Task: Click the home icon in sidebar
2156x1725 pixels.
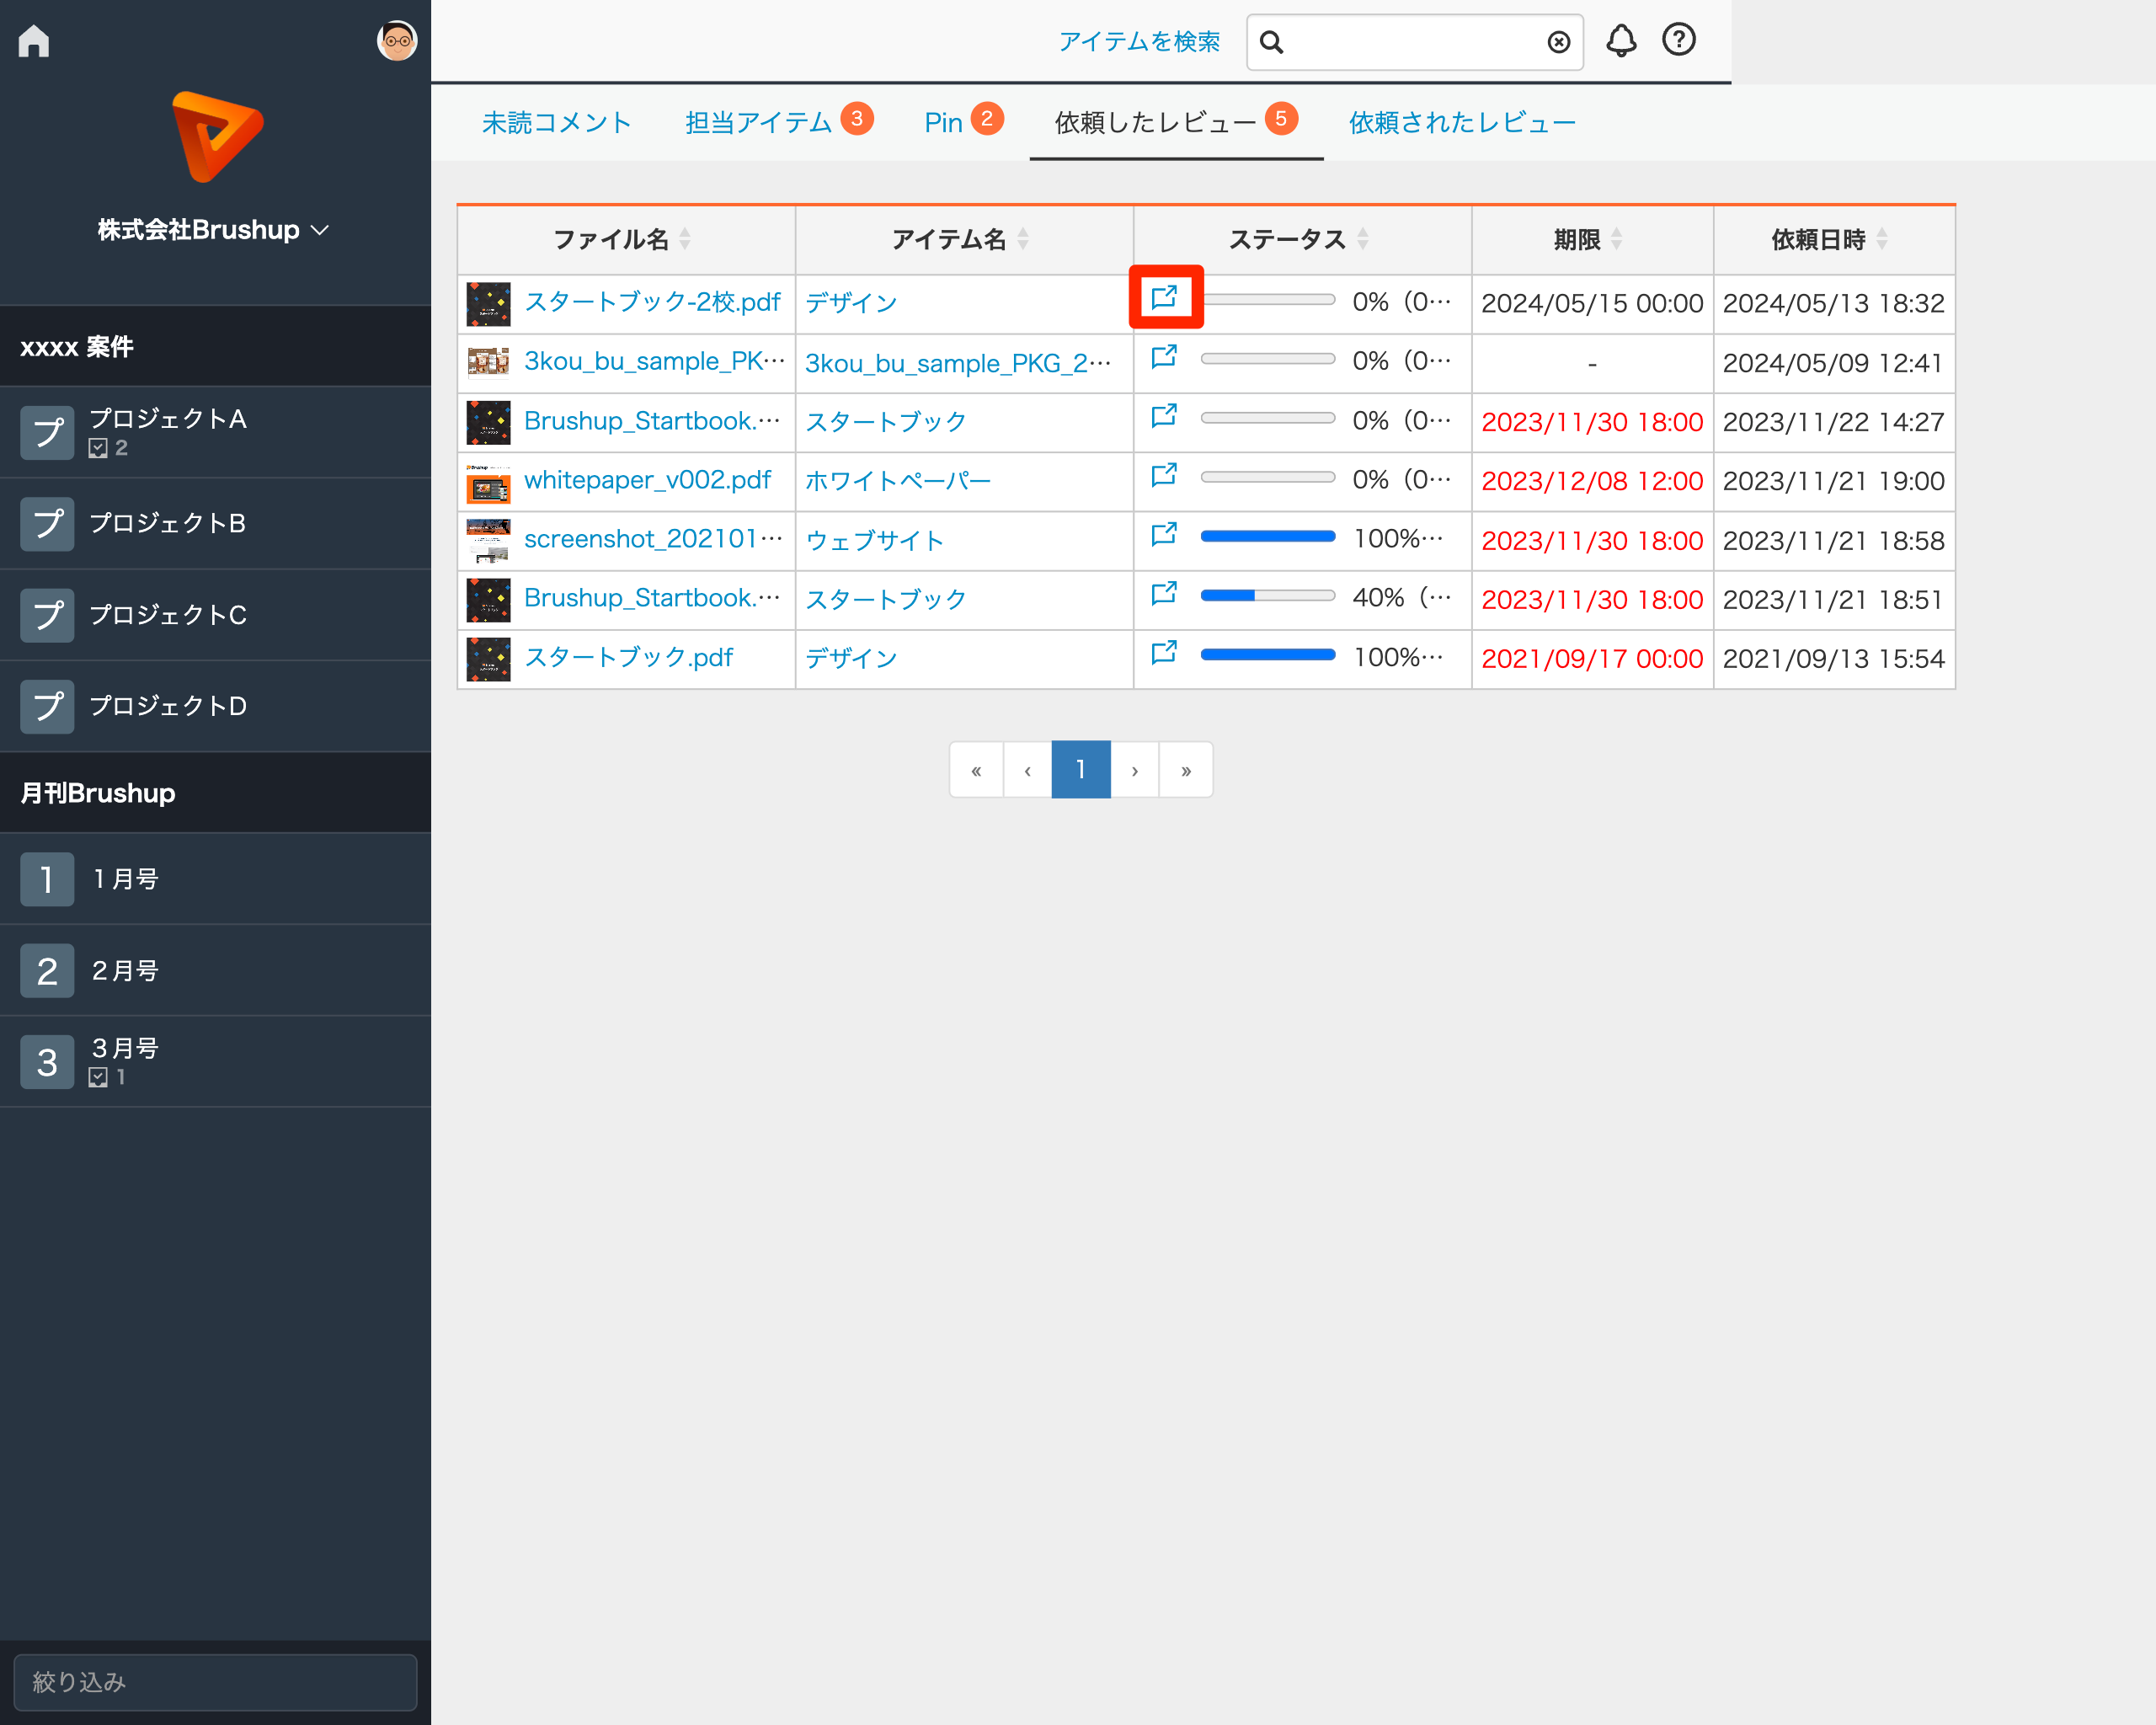Action: click(34, 41)
